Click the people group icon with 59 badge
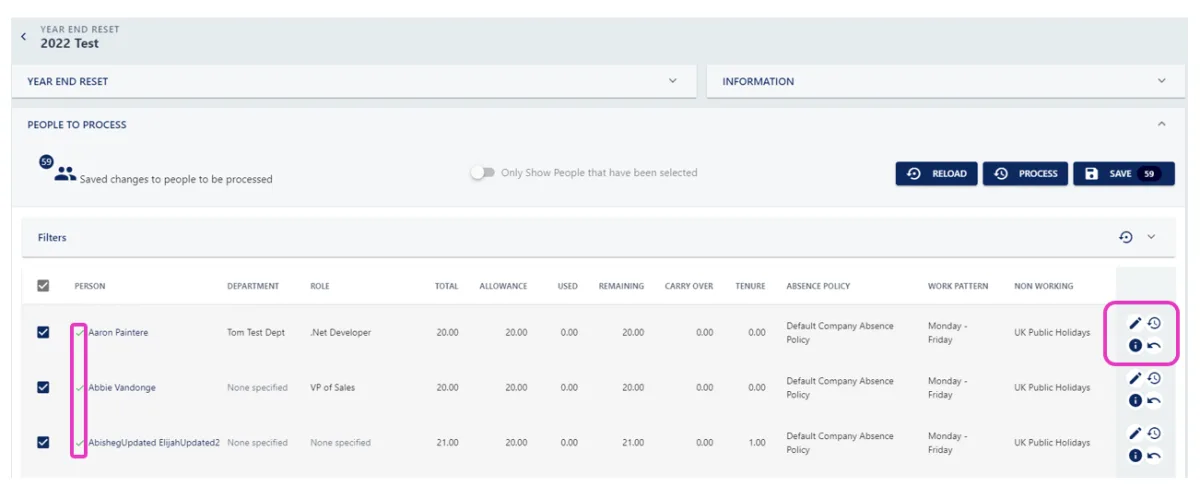Image resolution: width=1200 pixels, height=499 pixels. (x=64, y=174)
